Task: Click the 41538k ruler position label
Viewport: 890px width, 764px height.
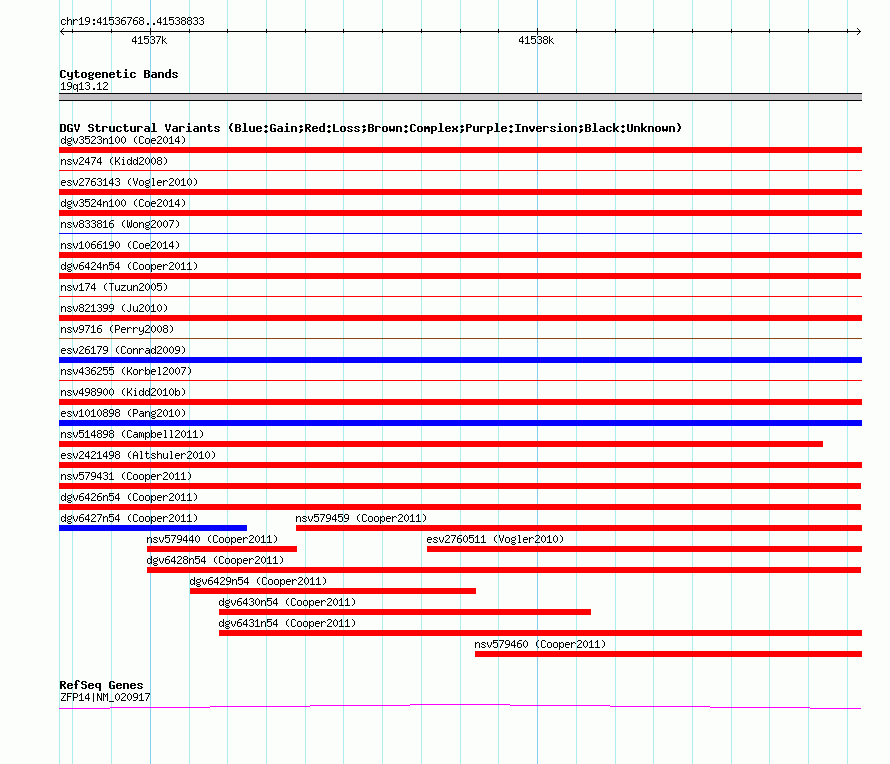Action: pyautogui.click(x=536, y=40)
